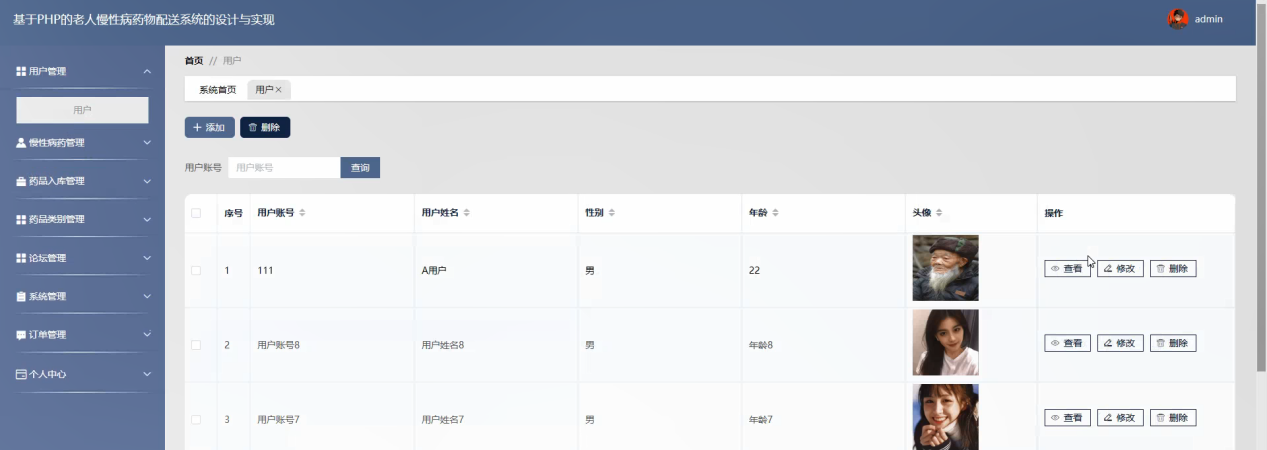Open the old man avatar thumbnail
Screen dimensions: 1267x450
coord(945,268)
